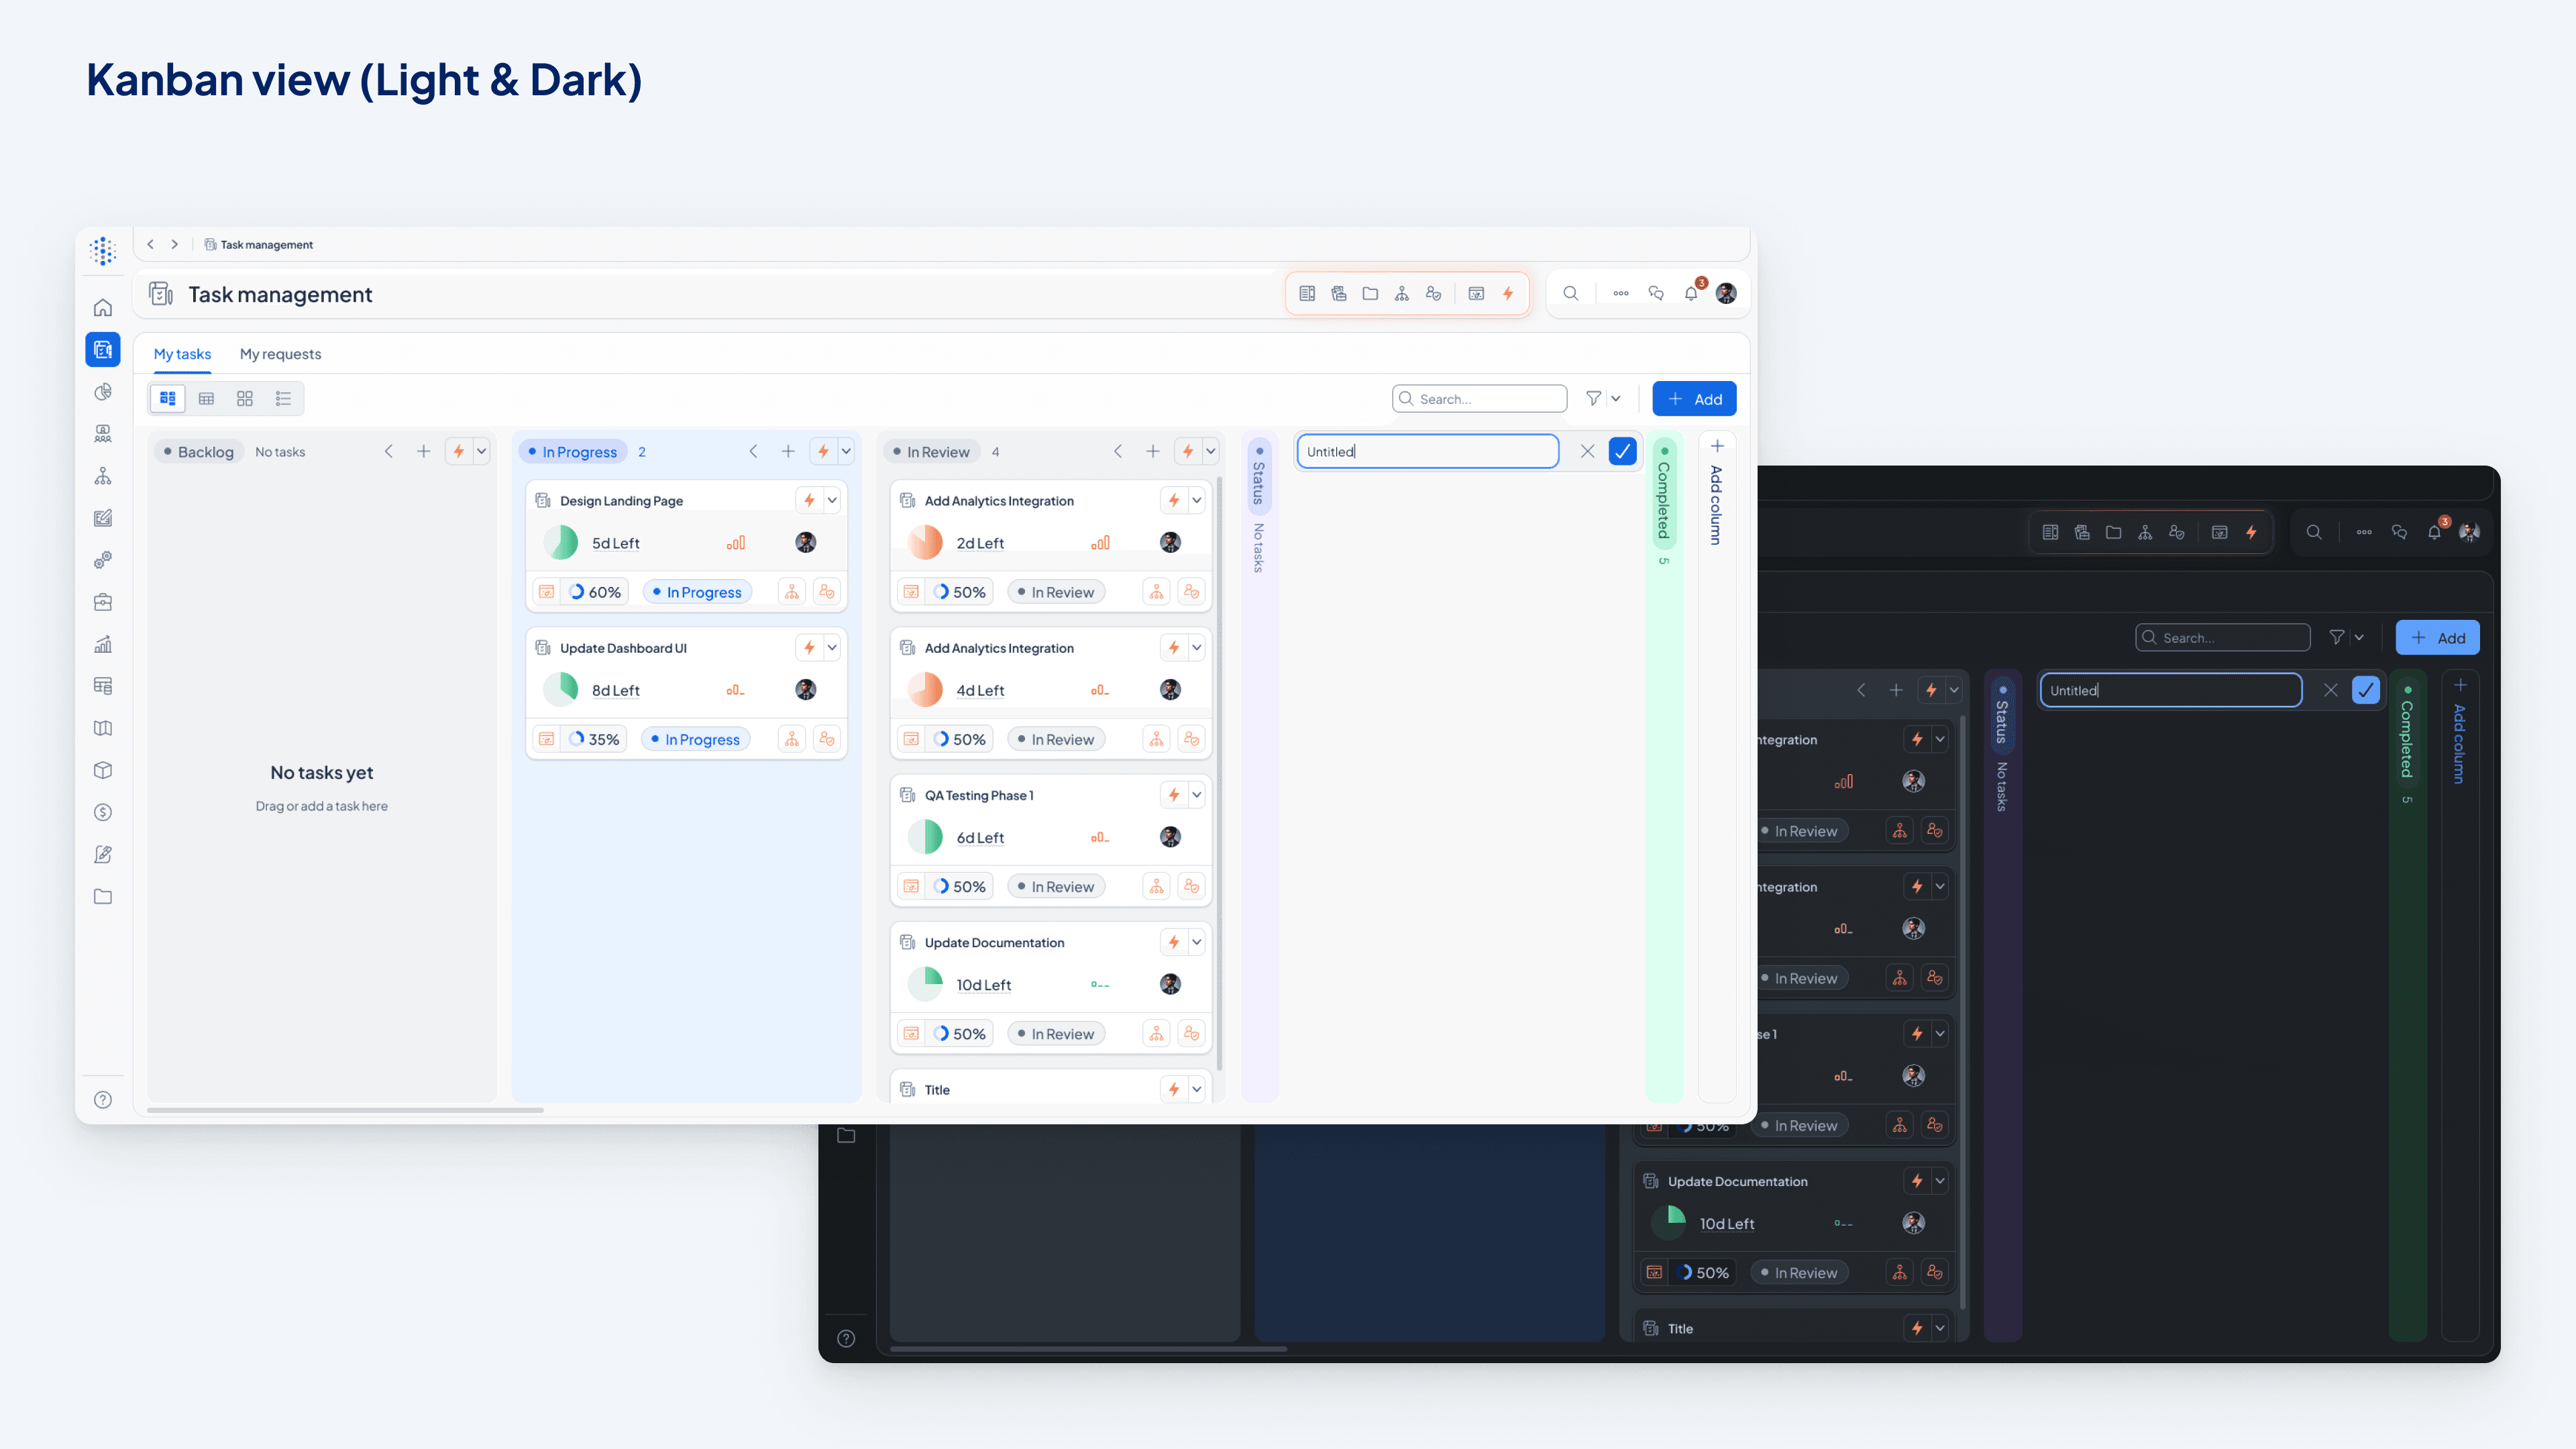Switch to My requests tab
The image size is (2576, 1449).
[x=280, y=354]
